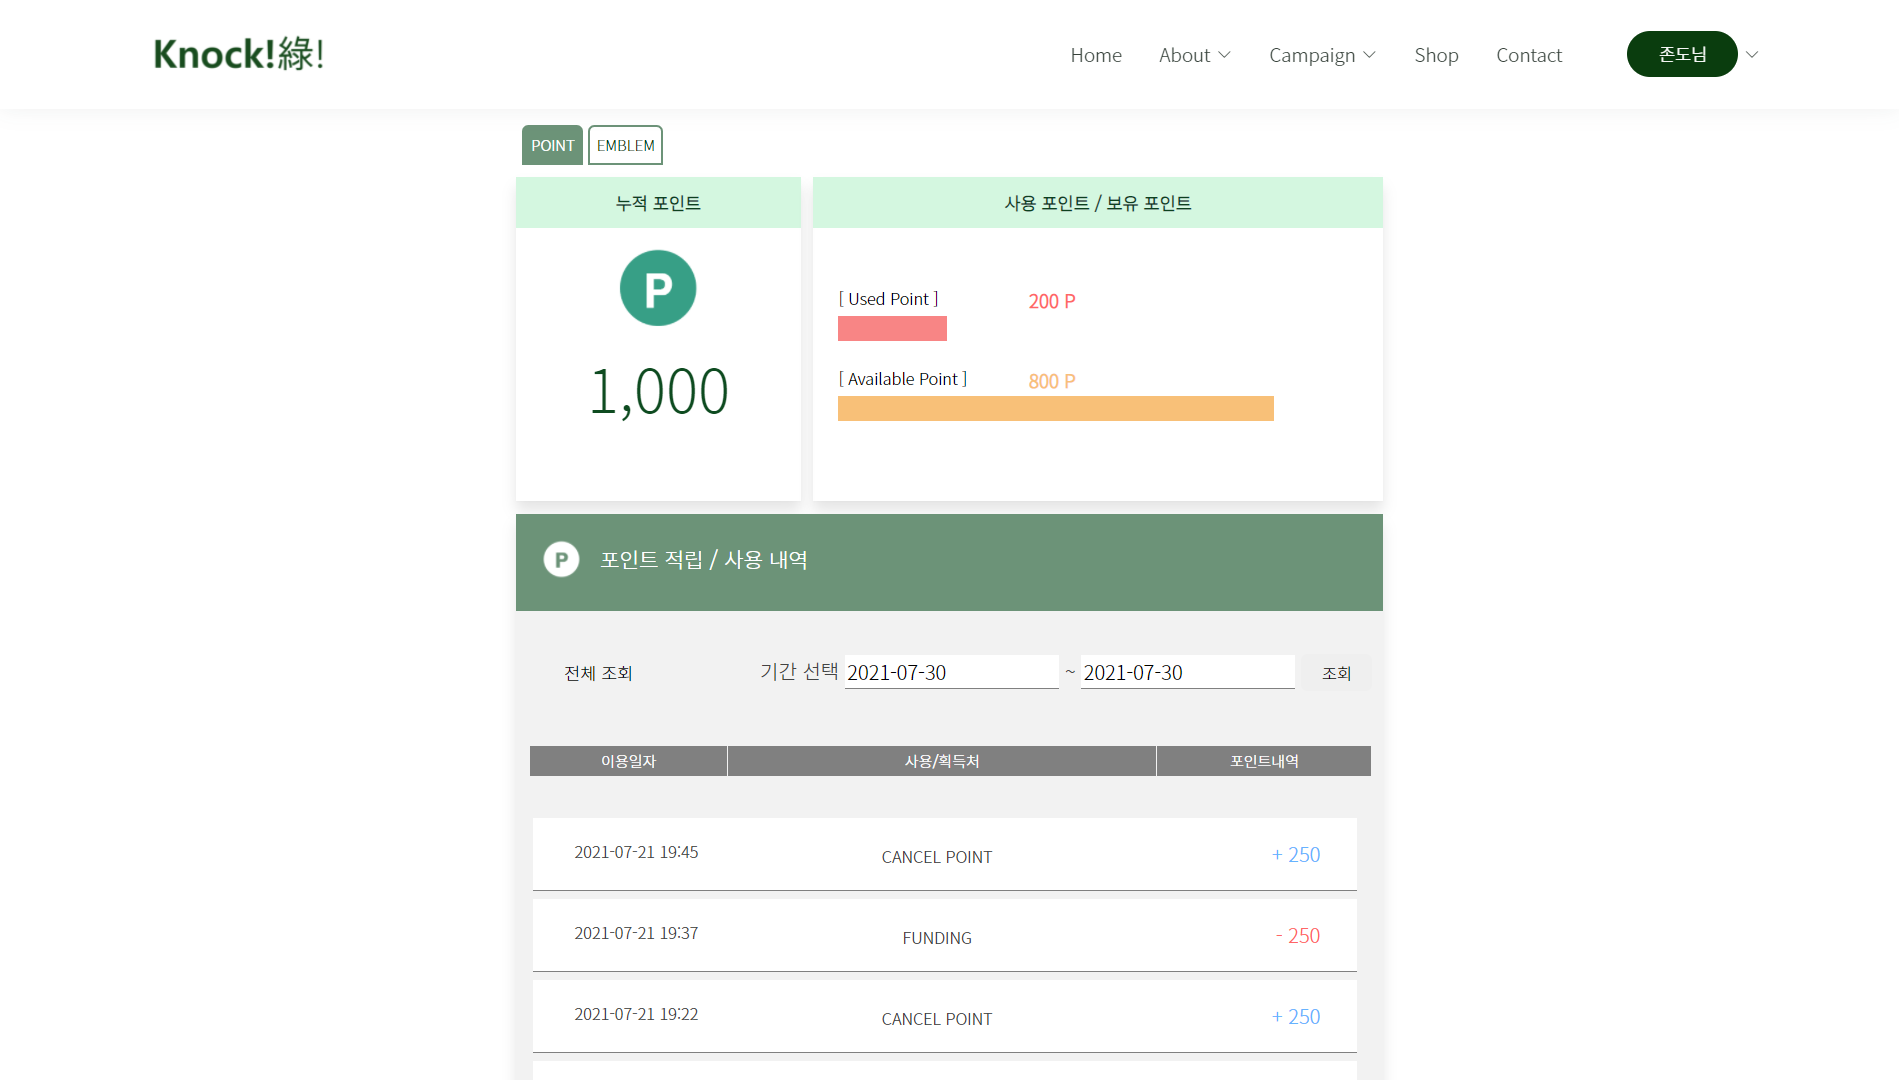
Task: Switch to the EMBLEM tab
Action: (x=625, y=145)
